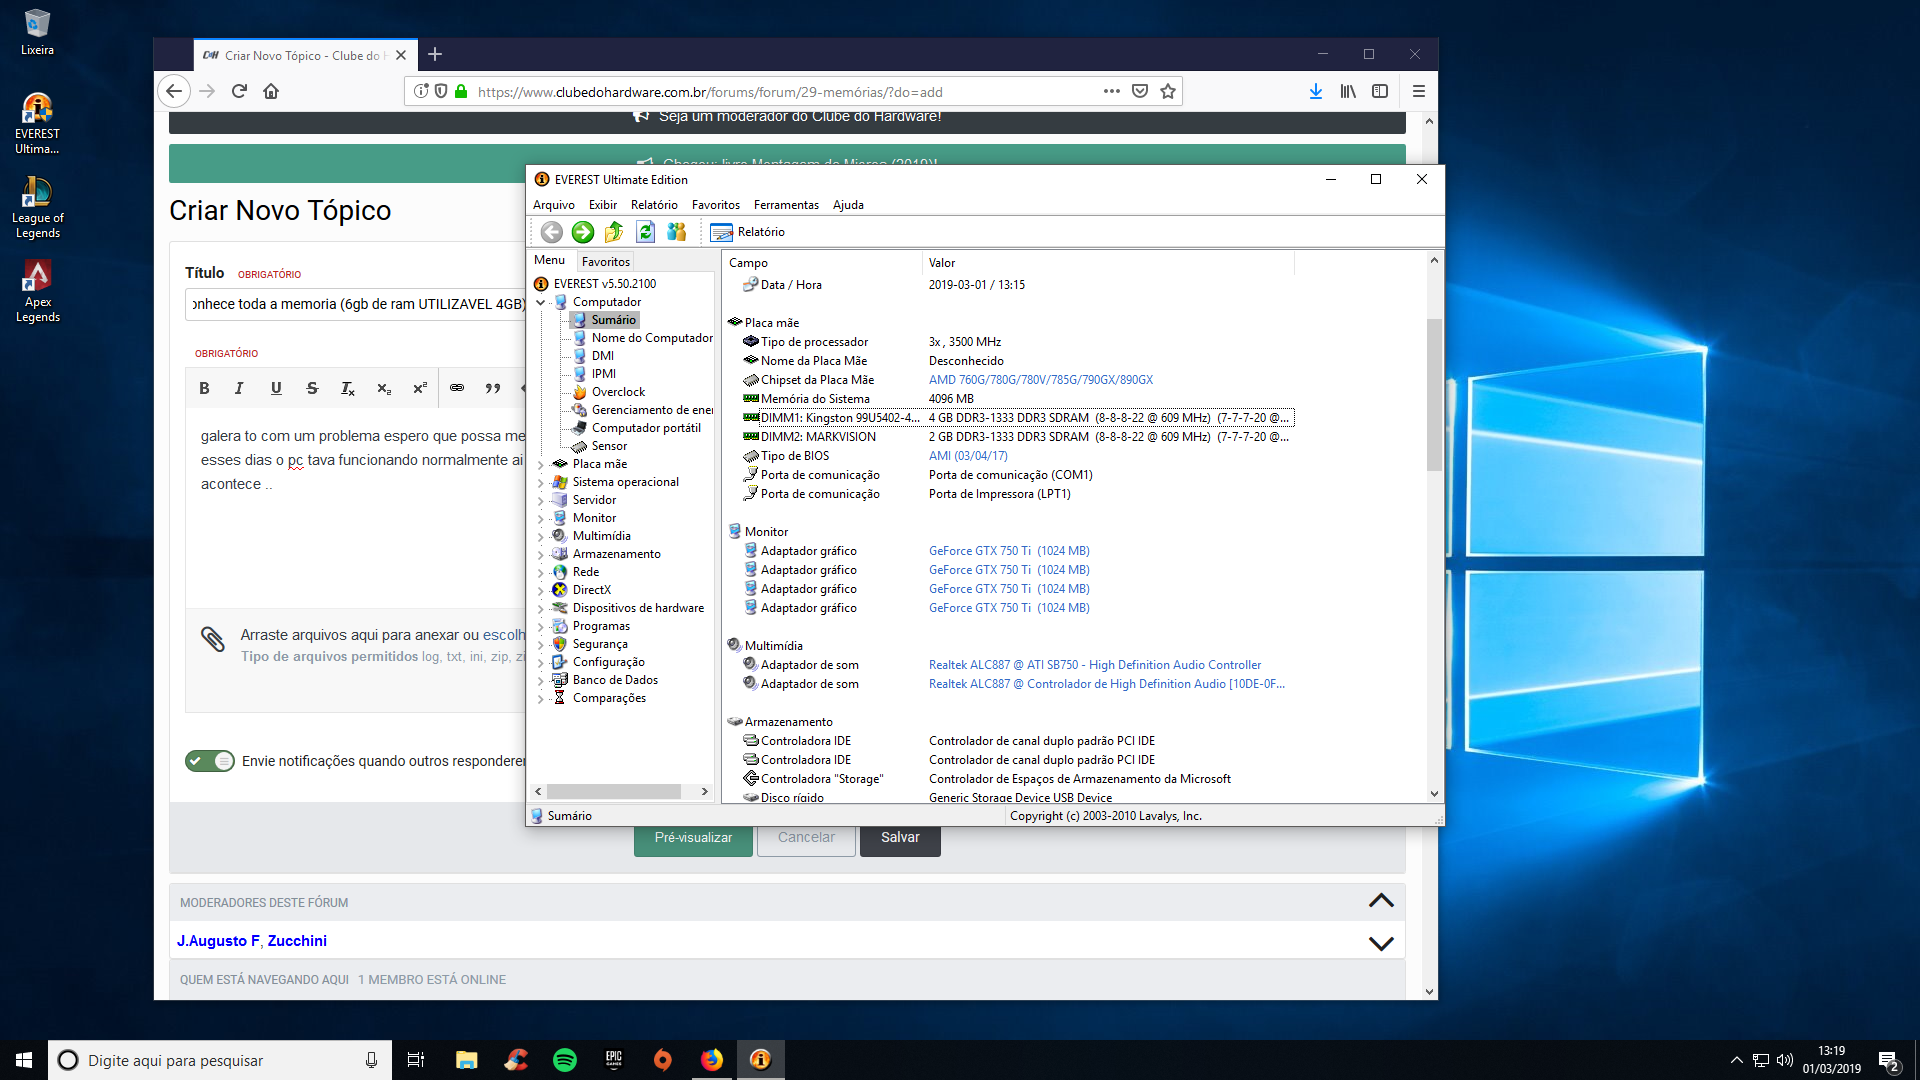Open Spotify from taskbar
1920x1080 pixels.
point(565,1060)
